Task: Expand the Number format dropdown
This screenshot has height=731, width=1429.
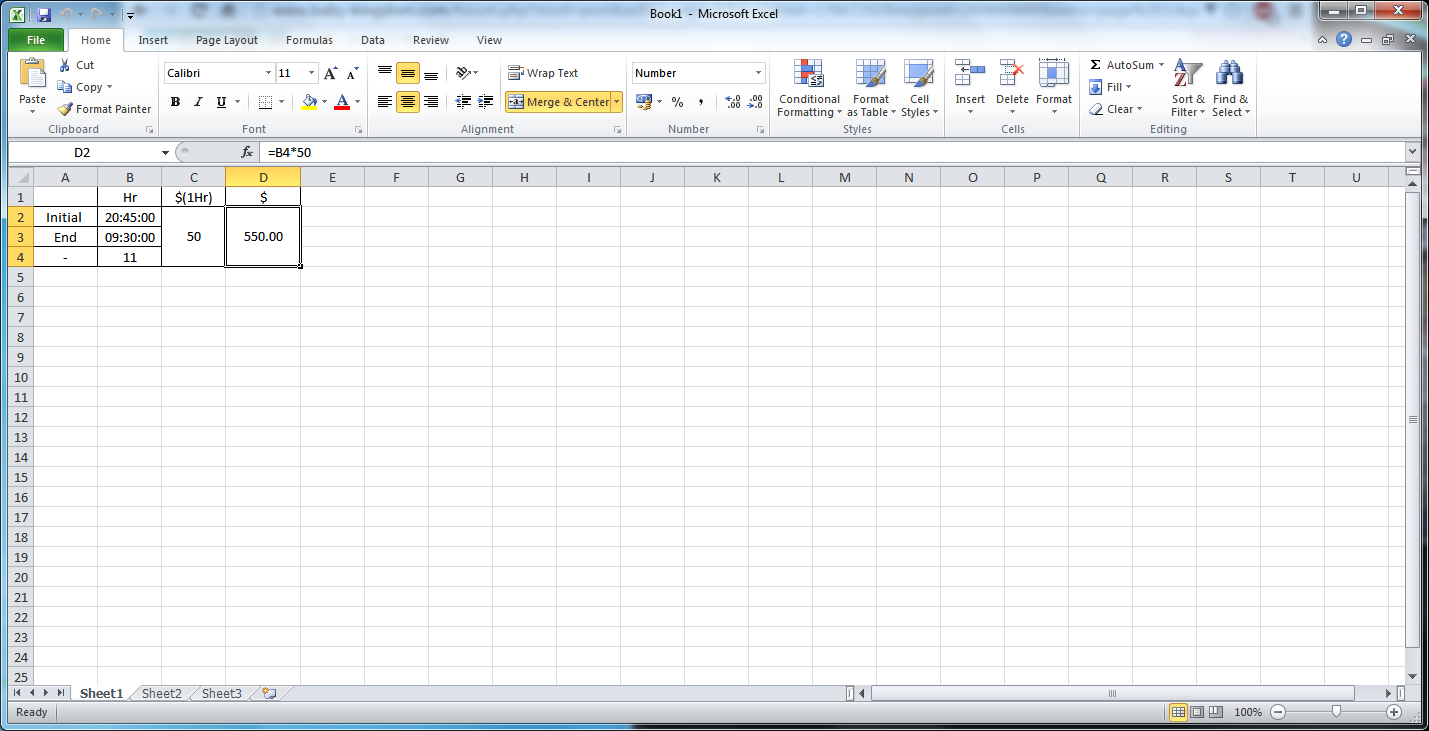Action: click(758, 73)
